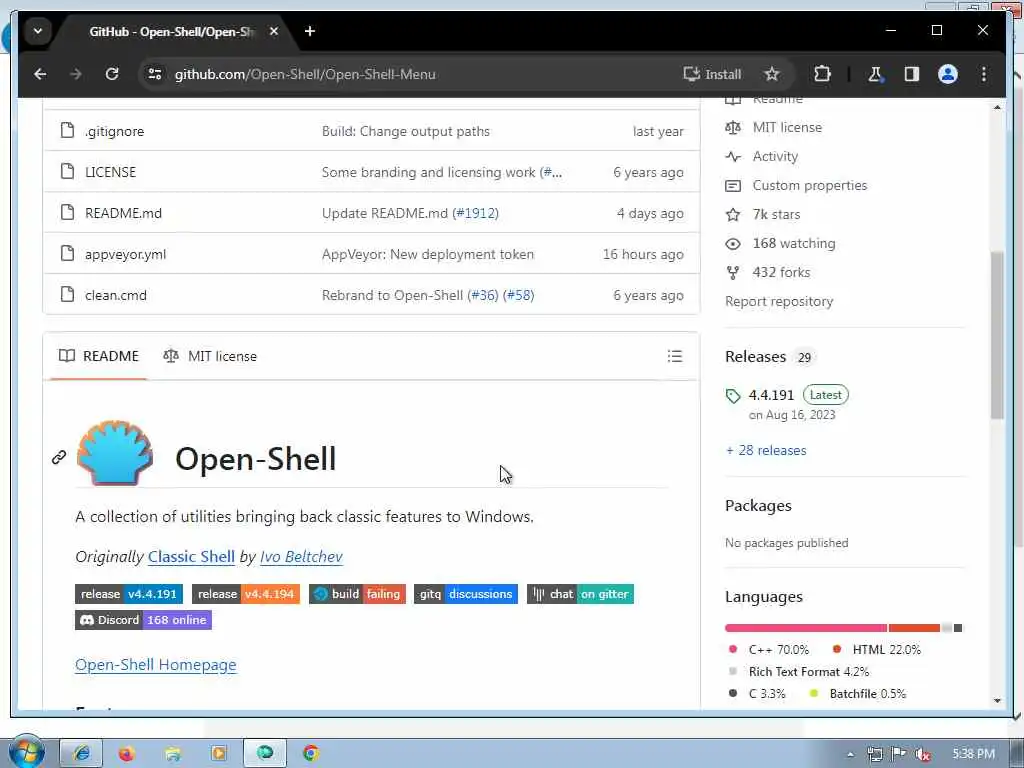
Task: Toggle the browser side panel icon
Action: tap(911, 74)
